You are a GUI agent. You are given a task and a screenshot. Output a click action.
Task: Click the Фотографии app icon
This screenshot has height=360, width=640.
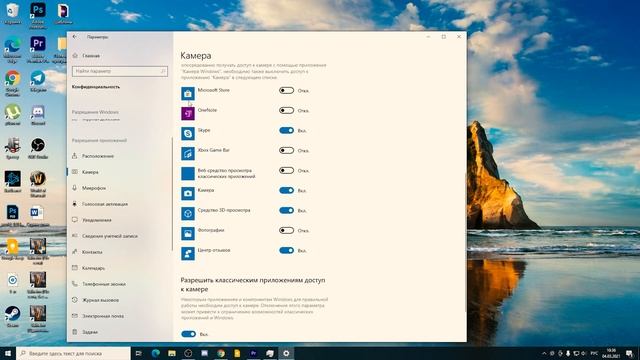point(188,233)
